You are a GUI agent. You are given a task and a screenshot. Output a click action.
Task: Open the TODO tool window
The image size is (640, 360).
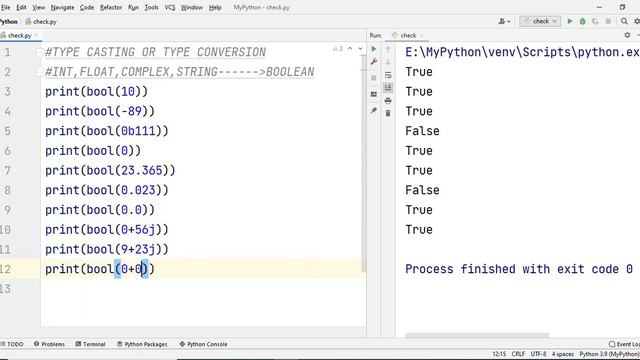pos(12,344)
